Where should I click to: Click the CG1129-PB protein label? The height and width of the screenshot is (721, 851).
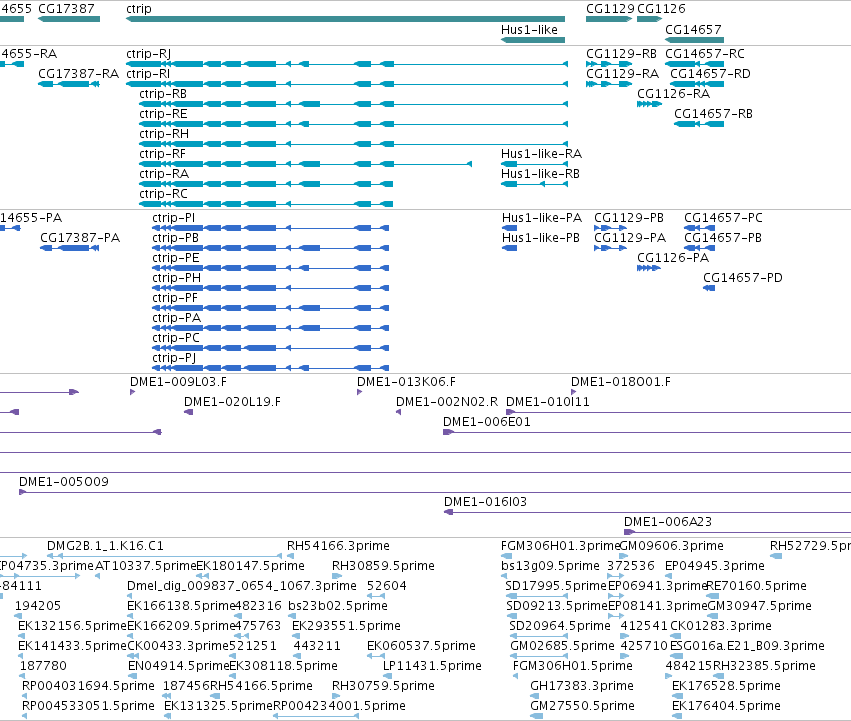[x=628, y=218]
